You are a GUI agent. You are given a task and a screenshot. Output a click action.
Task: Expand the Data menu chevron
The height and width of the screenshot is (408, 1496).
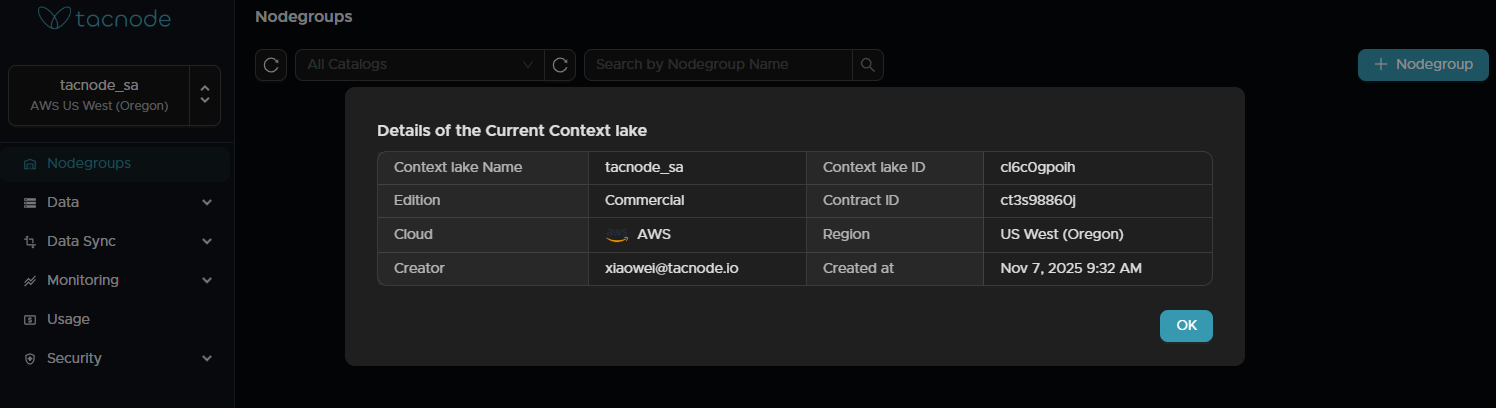coord(207,202)
